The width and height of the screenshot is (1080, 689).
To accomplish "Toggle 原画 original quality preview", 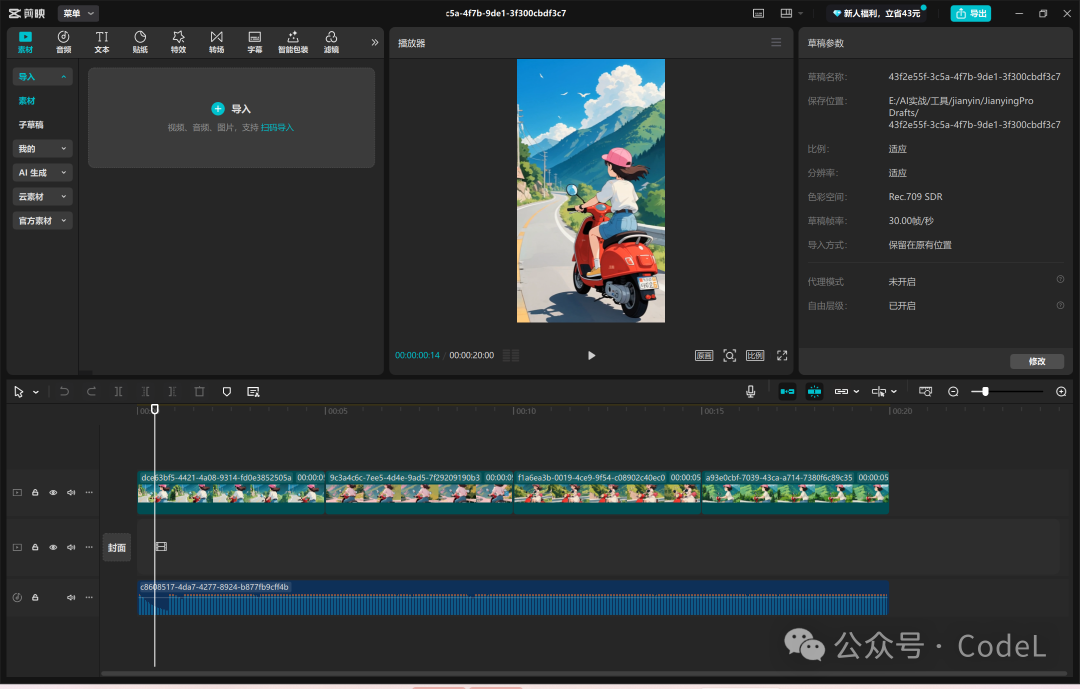I will pos(704,356).
